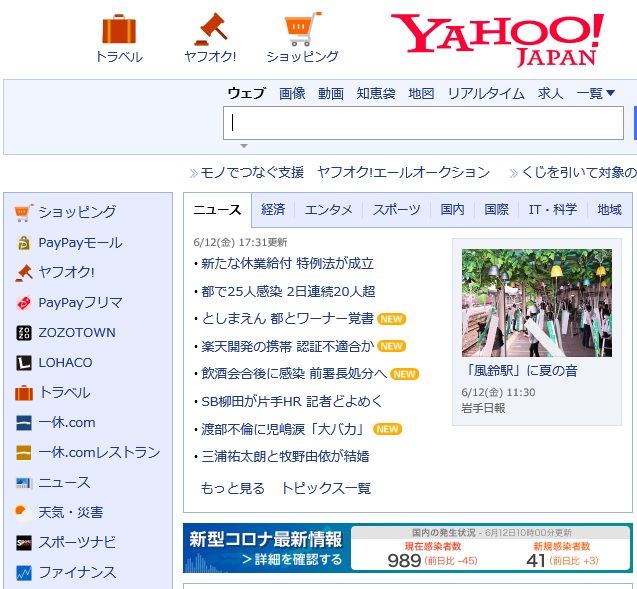This screenshot has height=589, width=637.
Task: Switch to the スポーツ news tab
Action: [x=396, y=210]
